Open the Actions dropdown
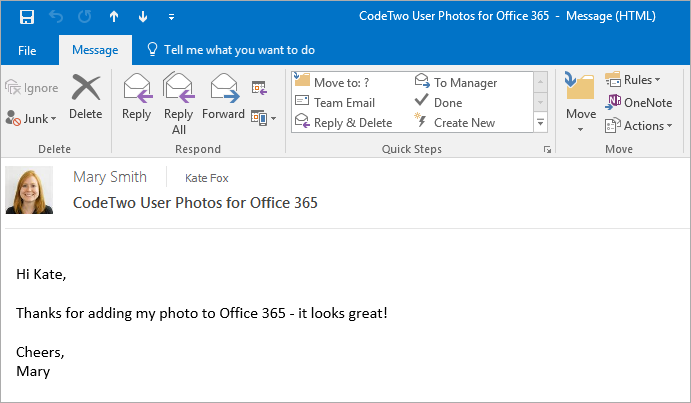The image size is (691, 403). pos(639,126)
